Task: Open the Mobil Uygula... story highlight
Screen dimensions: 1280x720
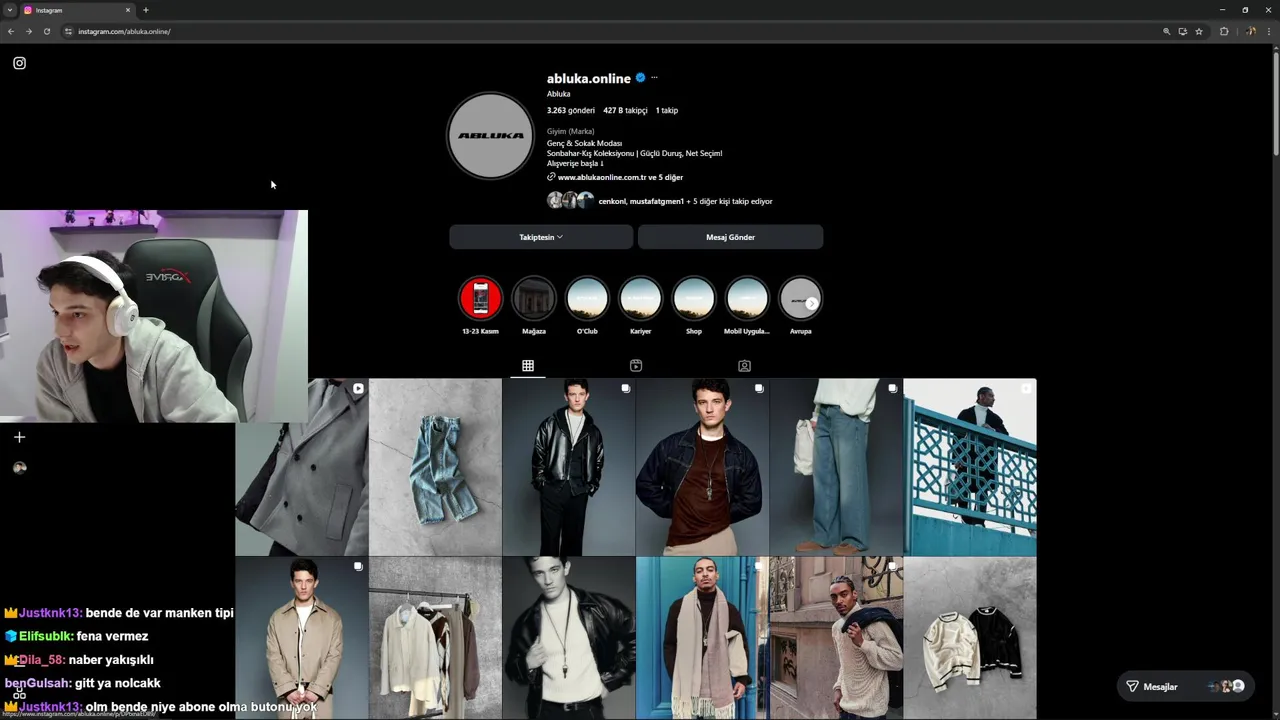Action: (x=747, y=298)
